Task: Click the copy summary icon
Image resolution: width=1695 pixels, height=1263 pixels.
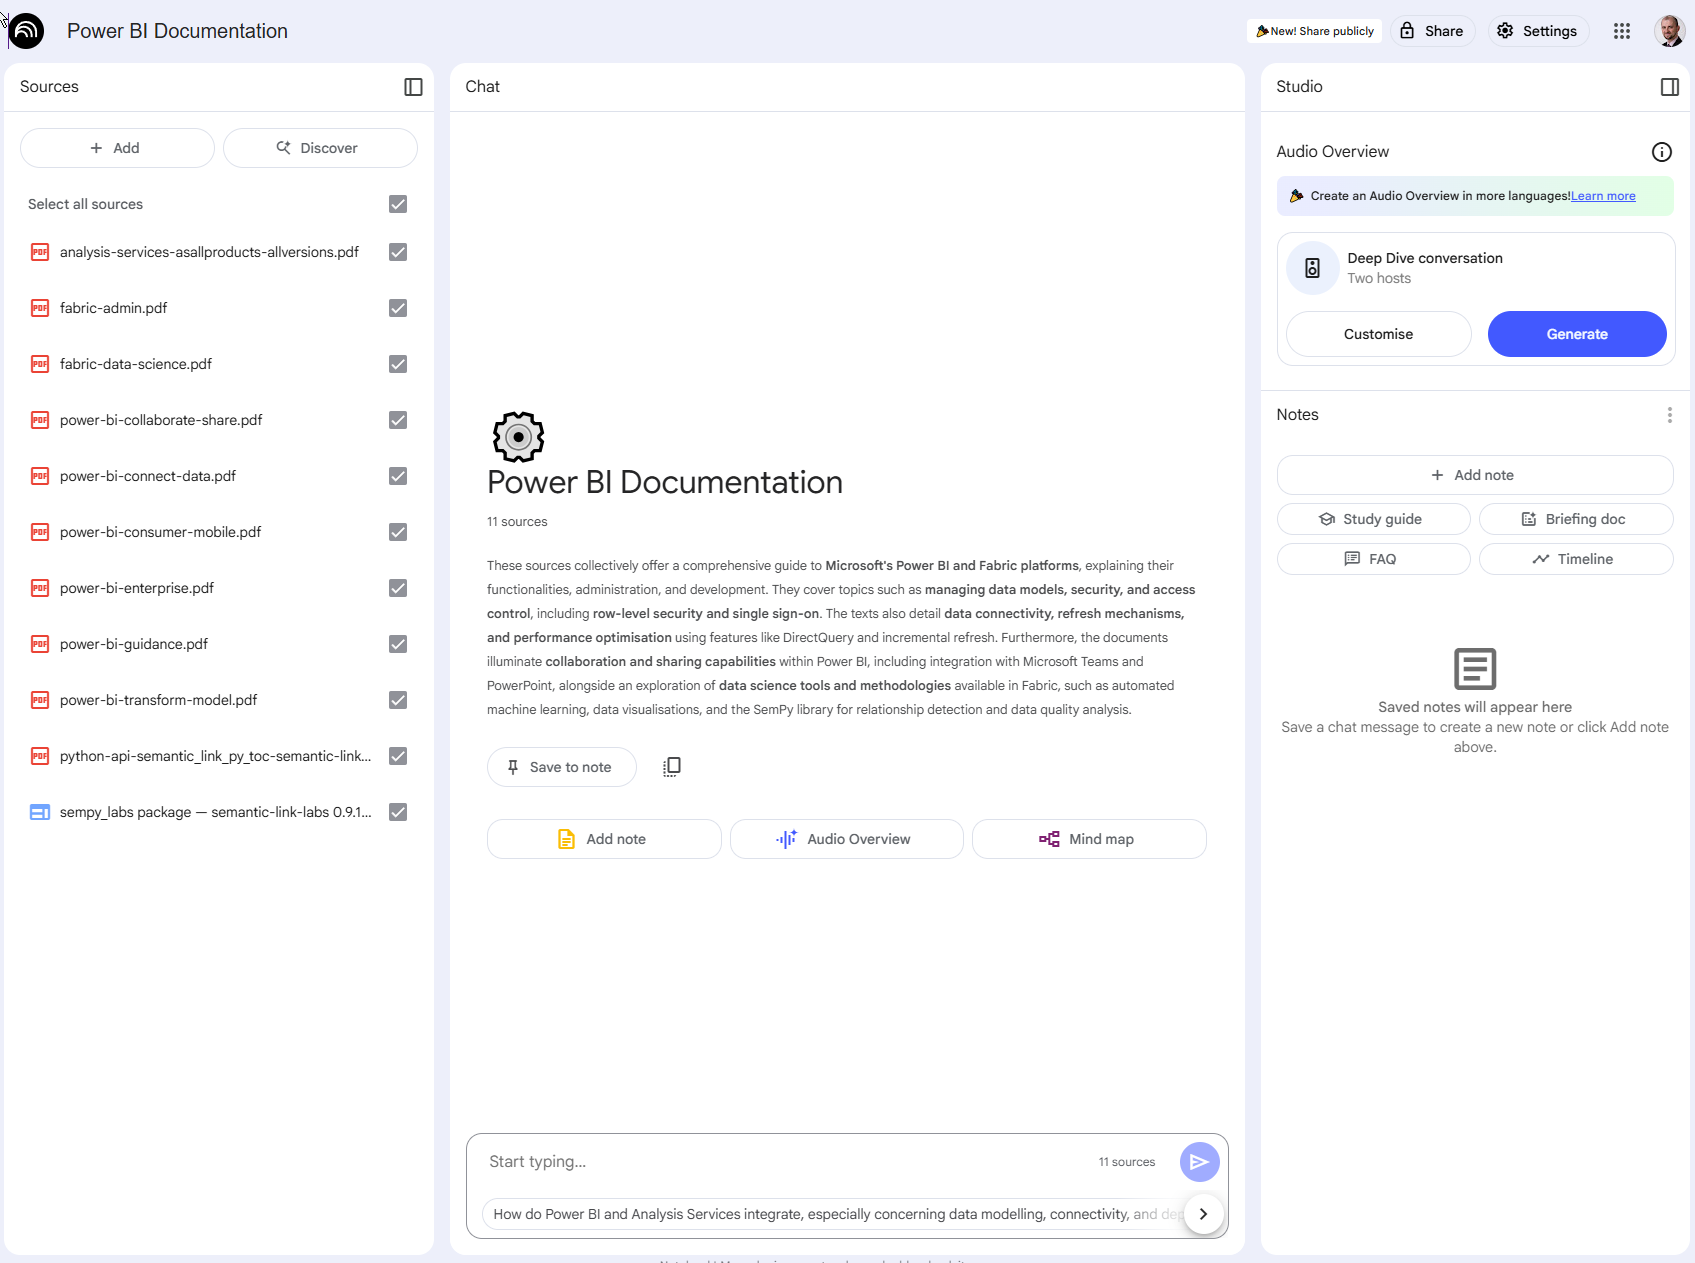Action: [672, 767]
